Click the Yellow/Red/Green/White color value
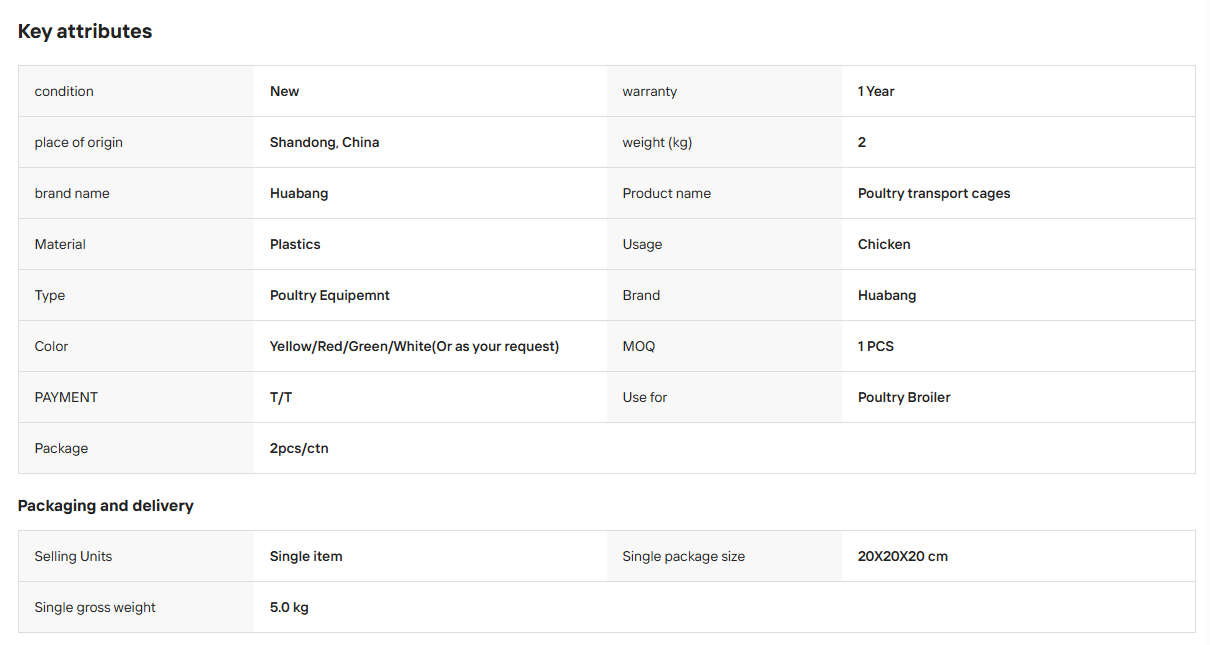This screenshot has height=645, width=1210. tap(414, 346)
